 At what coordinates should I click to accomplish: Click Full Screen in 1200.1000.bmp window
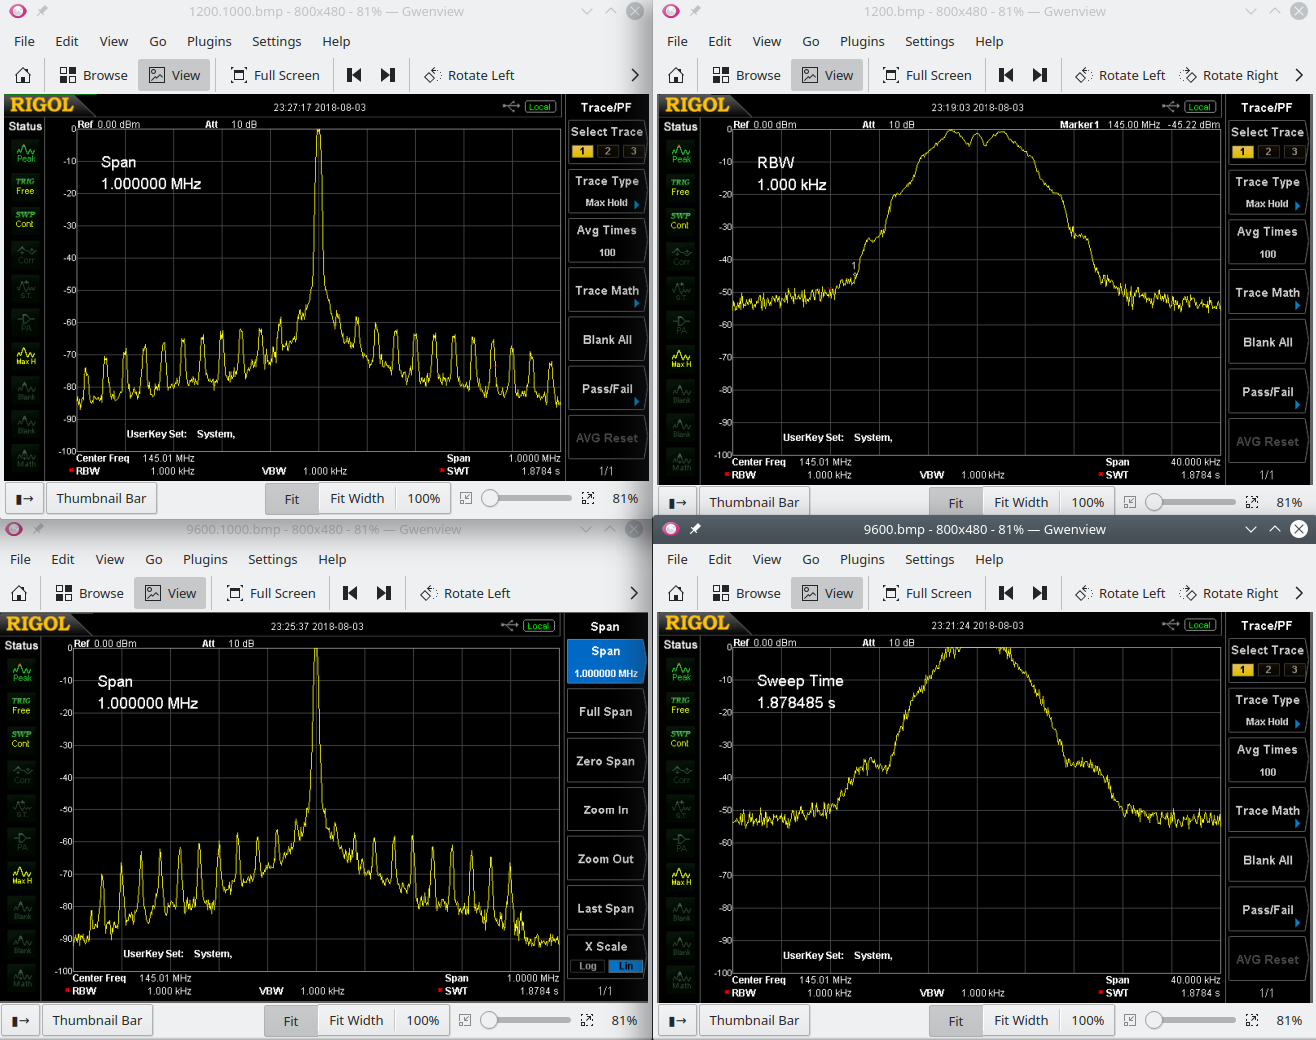[x=275, y=75]
